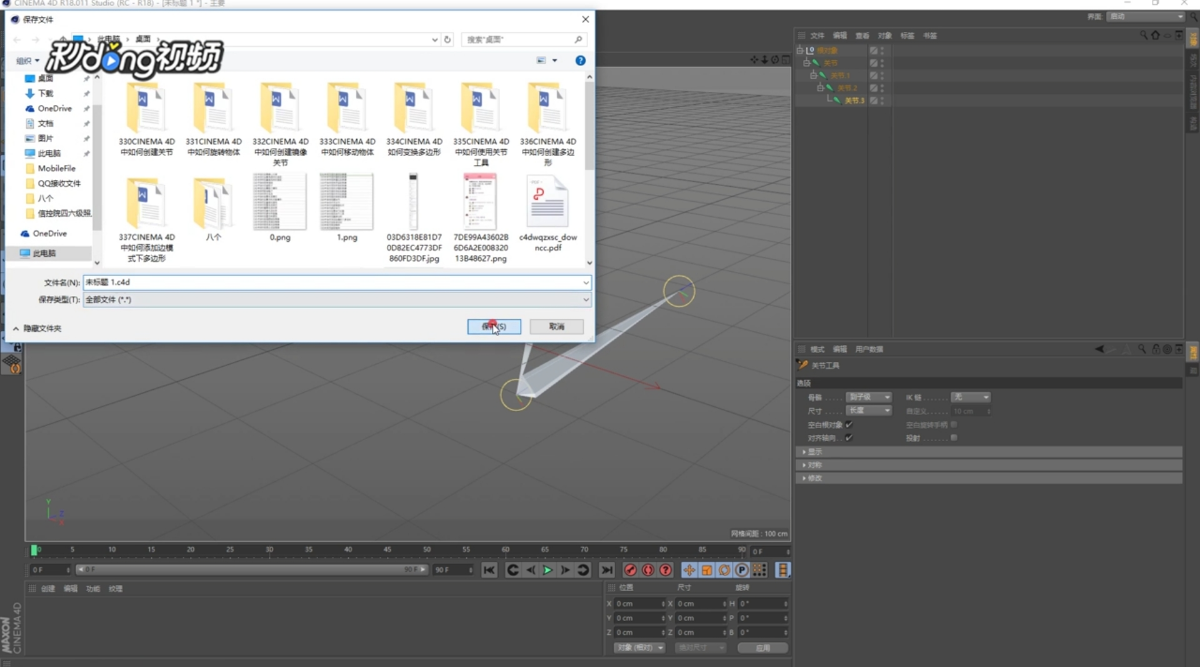Click the Autokeying icon
Screen dimensions: 1200x667
click(x=648, y=570)
